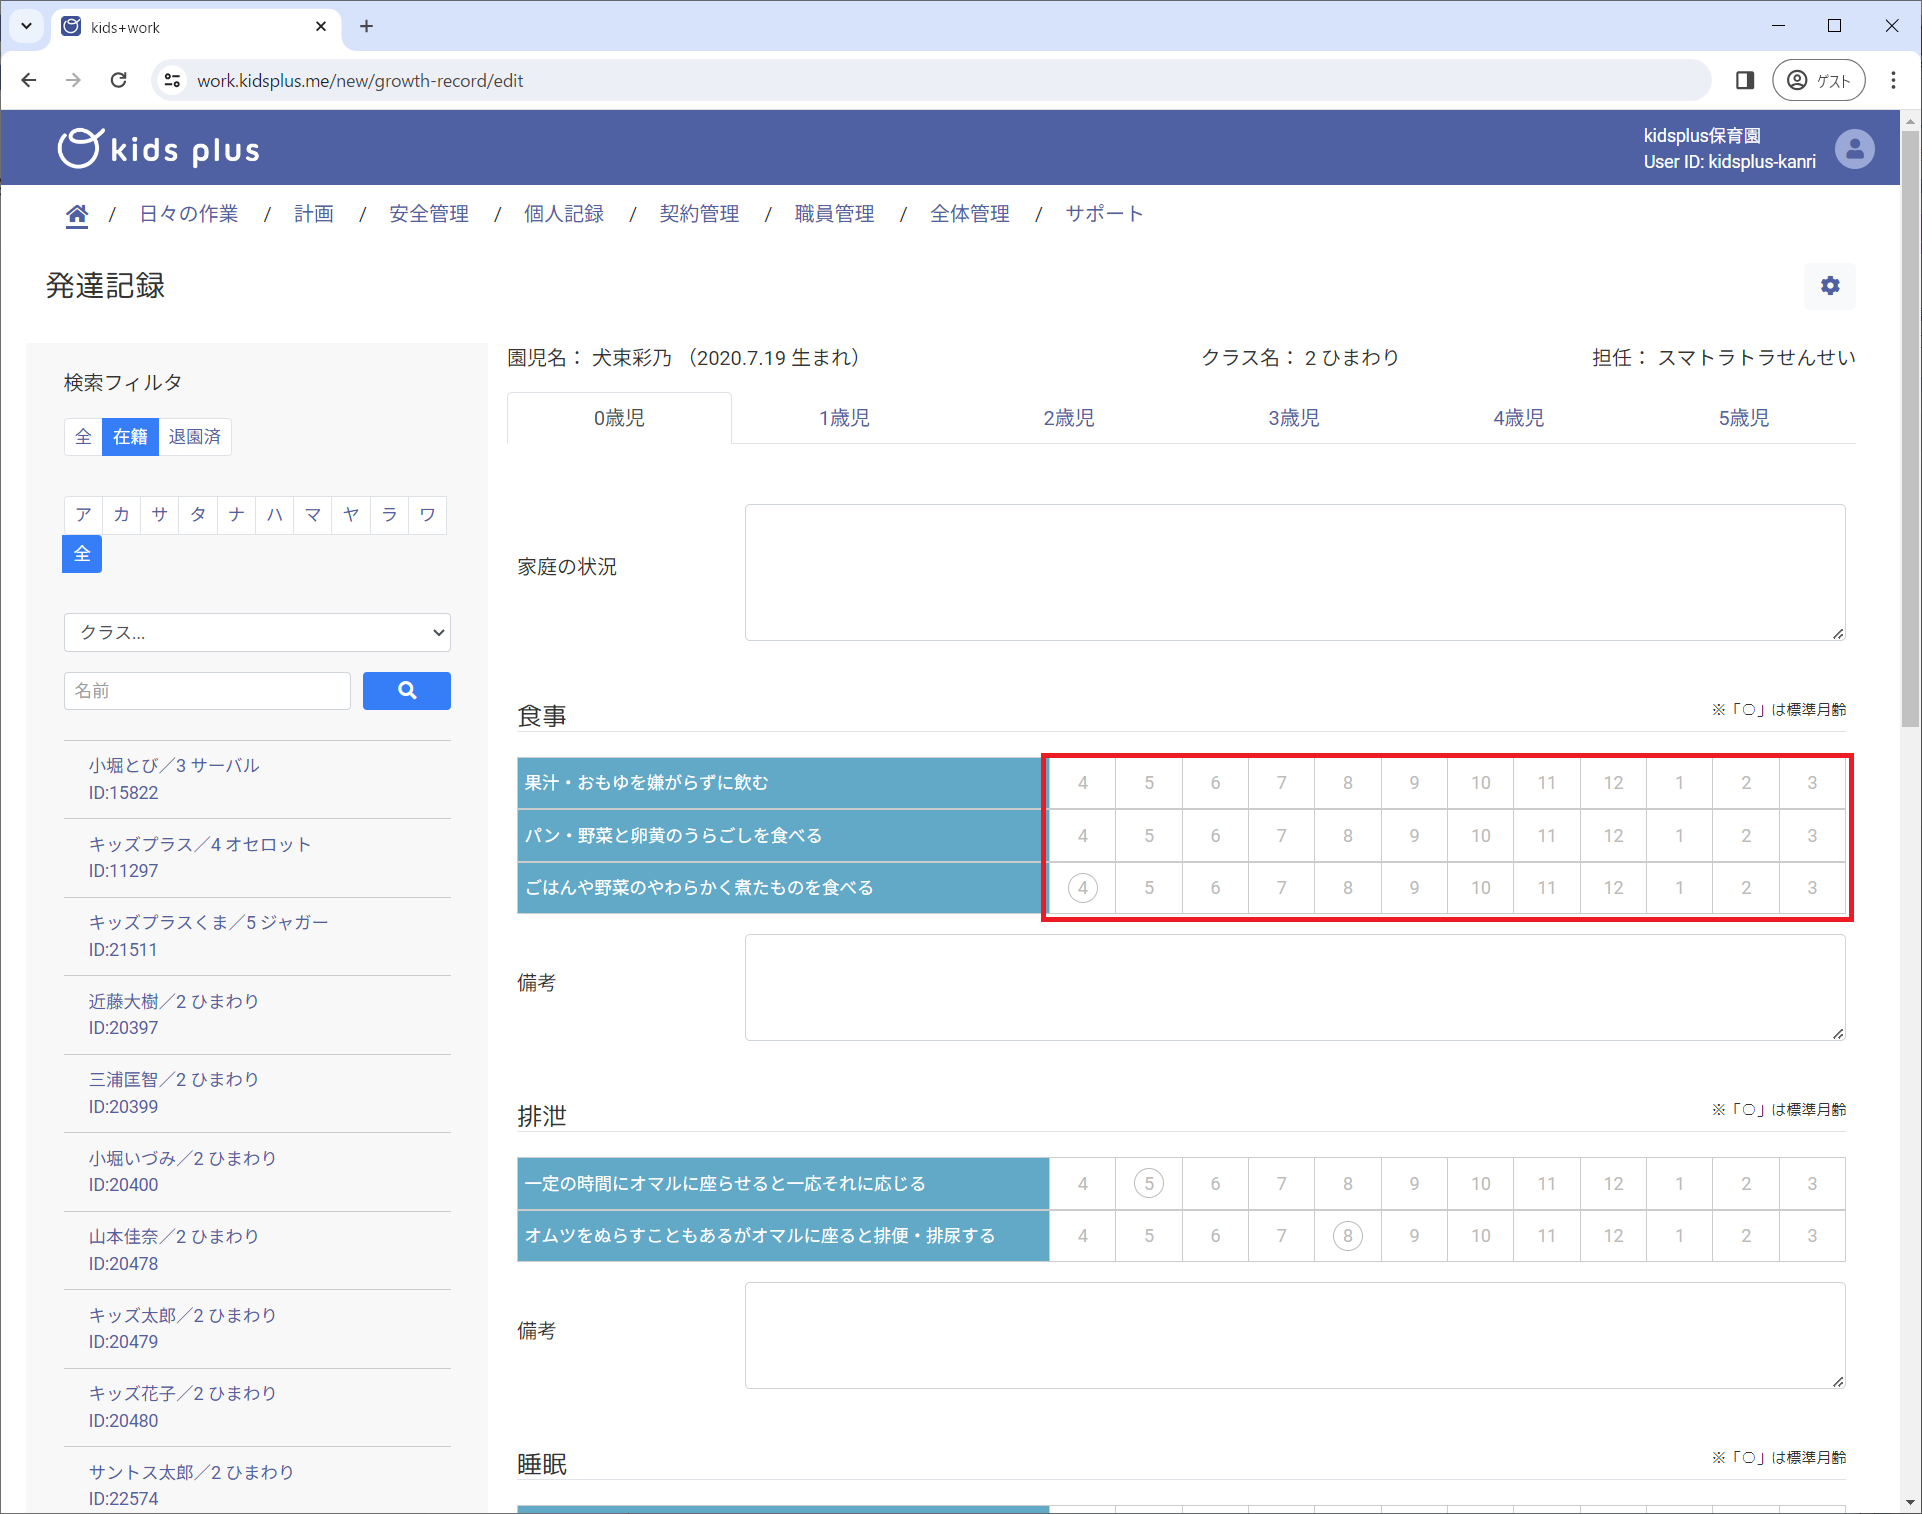This screenshot has width=1922, height=1514.
Task: Select the blue 全 kana filter
Action: [82, 554]
